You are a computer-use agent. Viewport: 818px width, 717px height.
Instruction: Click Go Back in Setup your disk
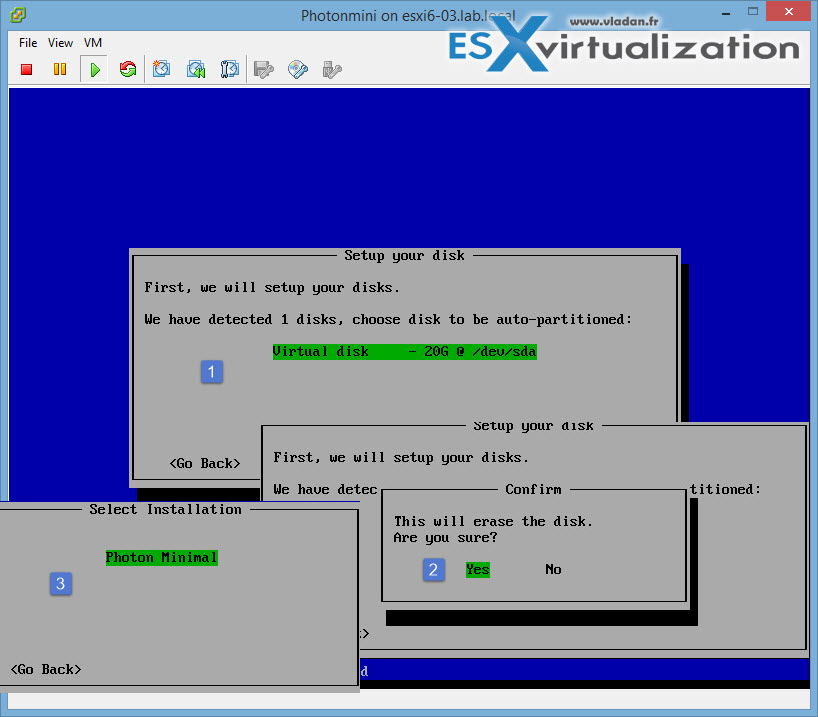click(x=205, y=463)
